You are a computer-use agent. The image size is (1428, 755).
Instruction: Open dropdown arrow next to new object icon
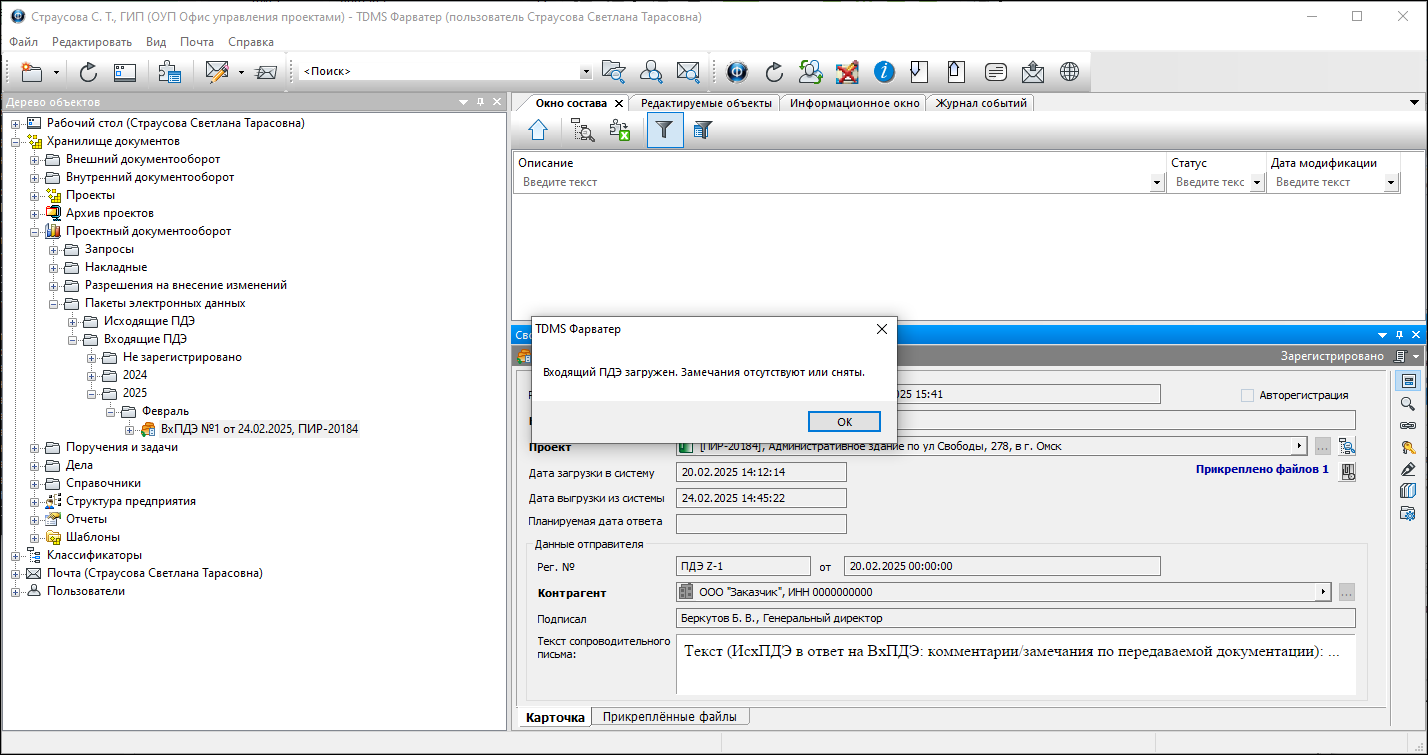pyautogui.click(x=57, y=72)
